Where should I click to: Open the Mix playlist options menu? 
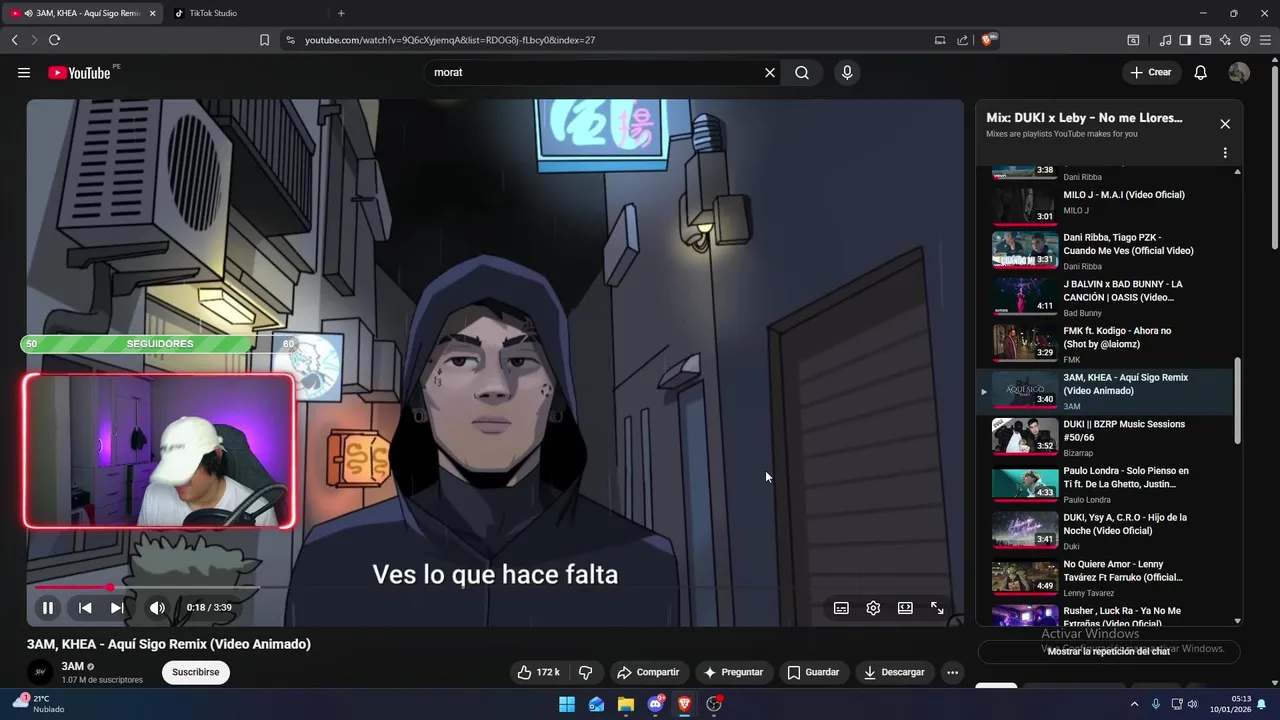1225,153
